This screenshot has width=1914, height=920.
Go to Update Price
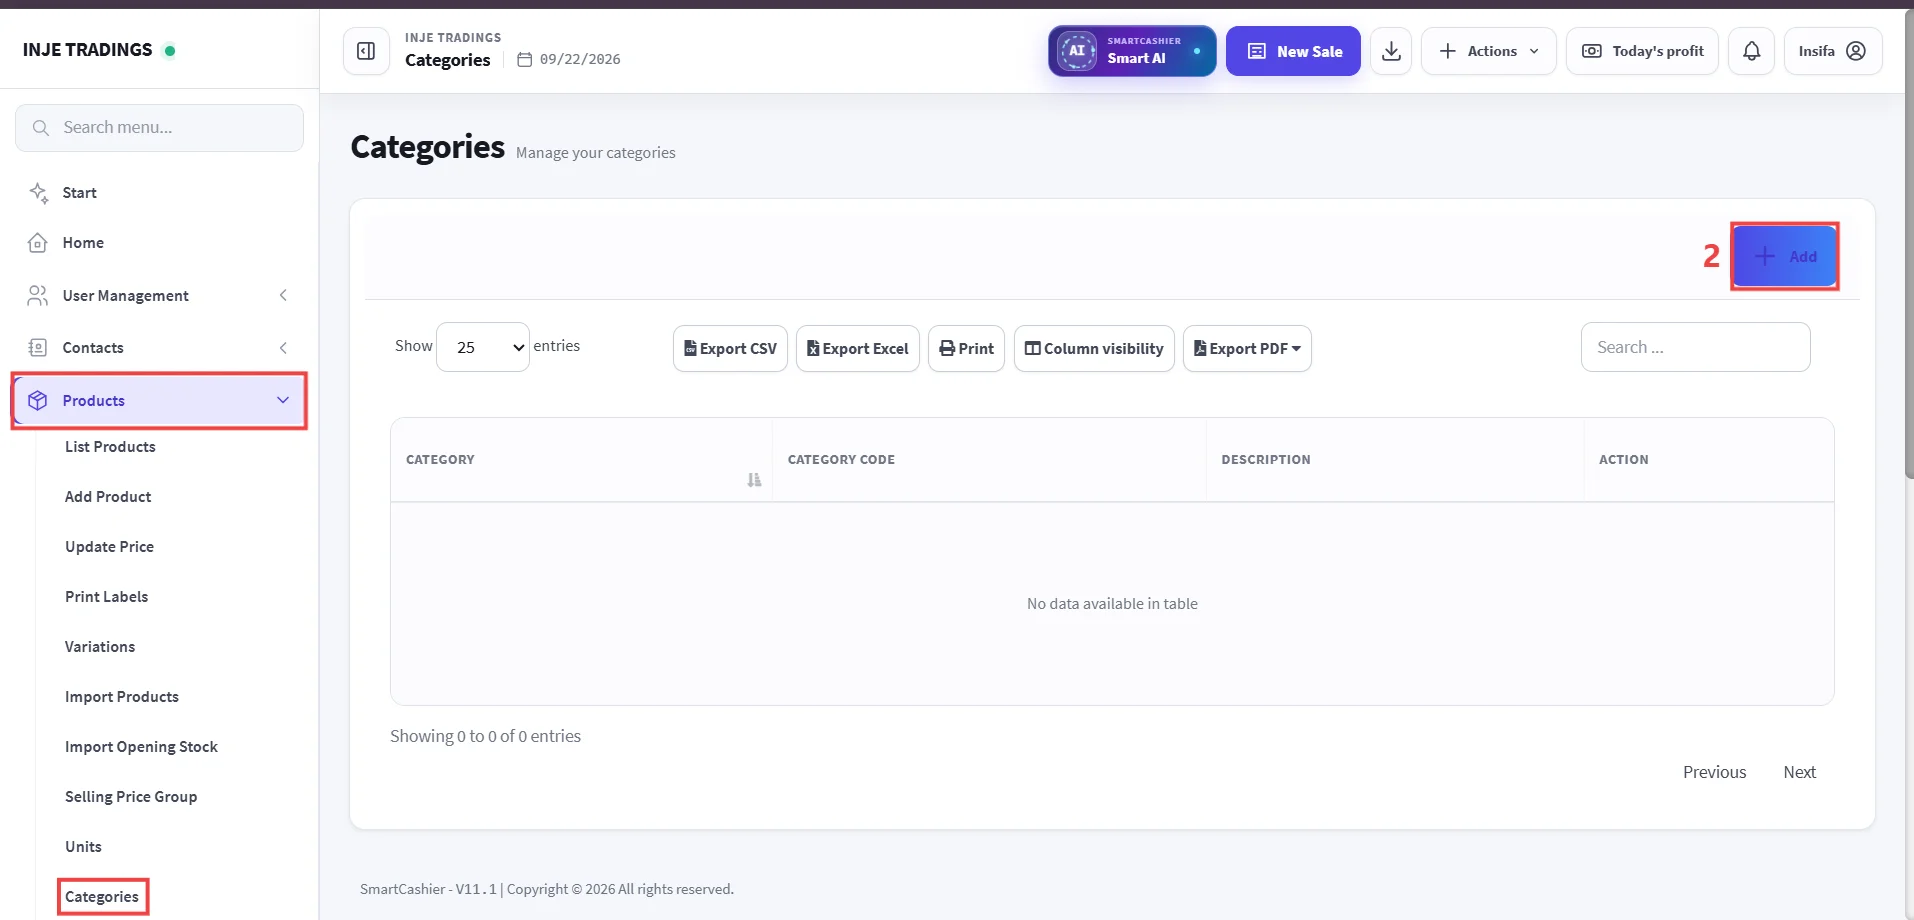(x=109, y=547)
